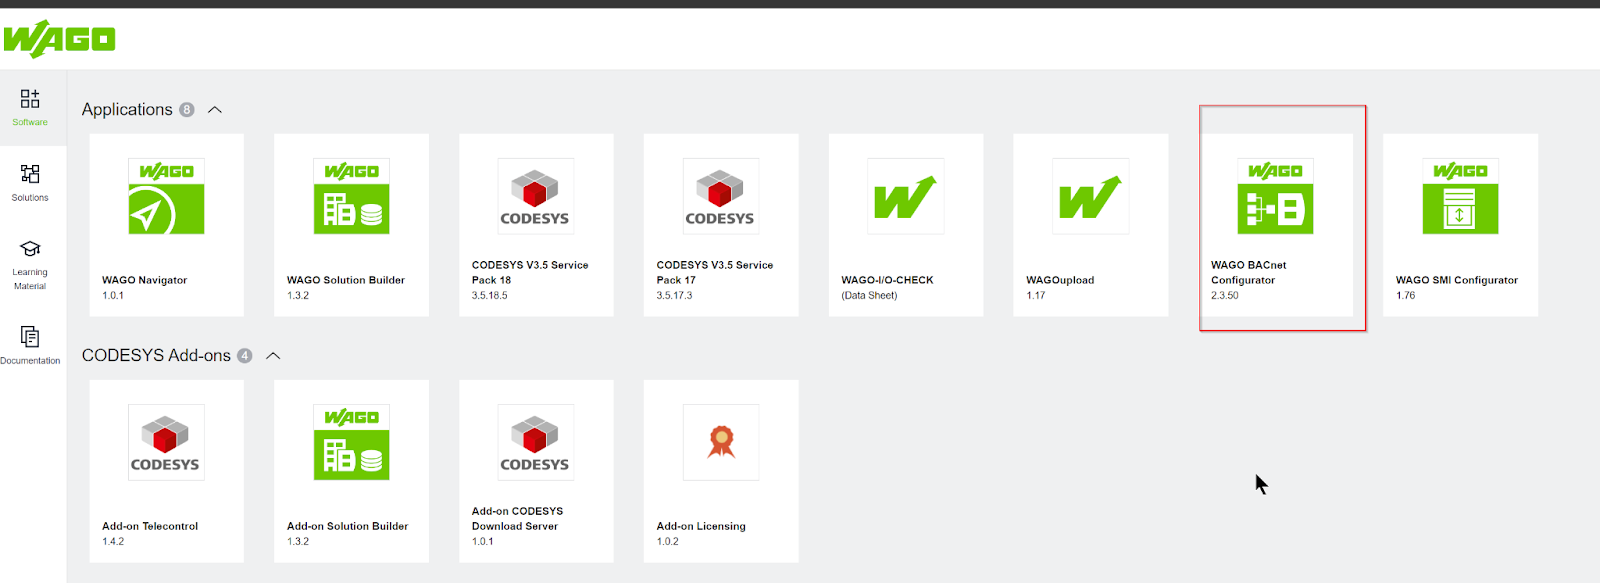
Task: Open the WAGO BACnet Configurator title
Action: pos(1248,273)
